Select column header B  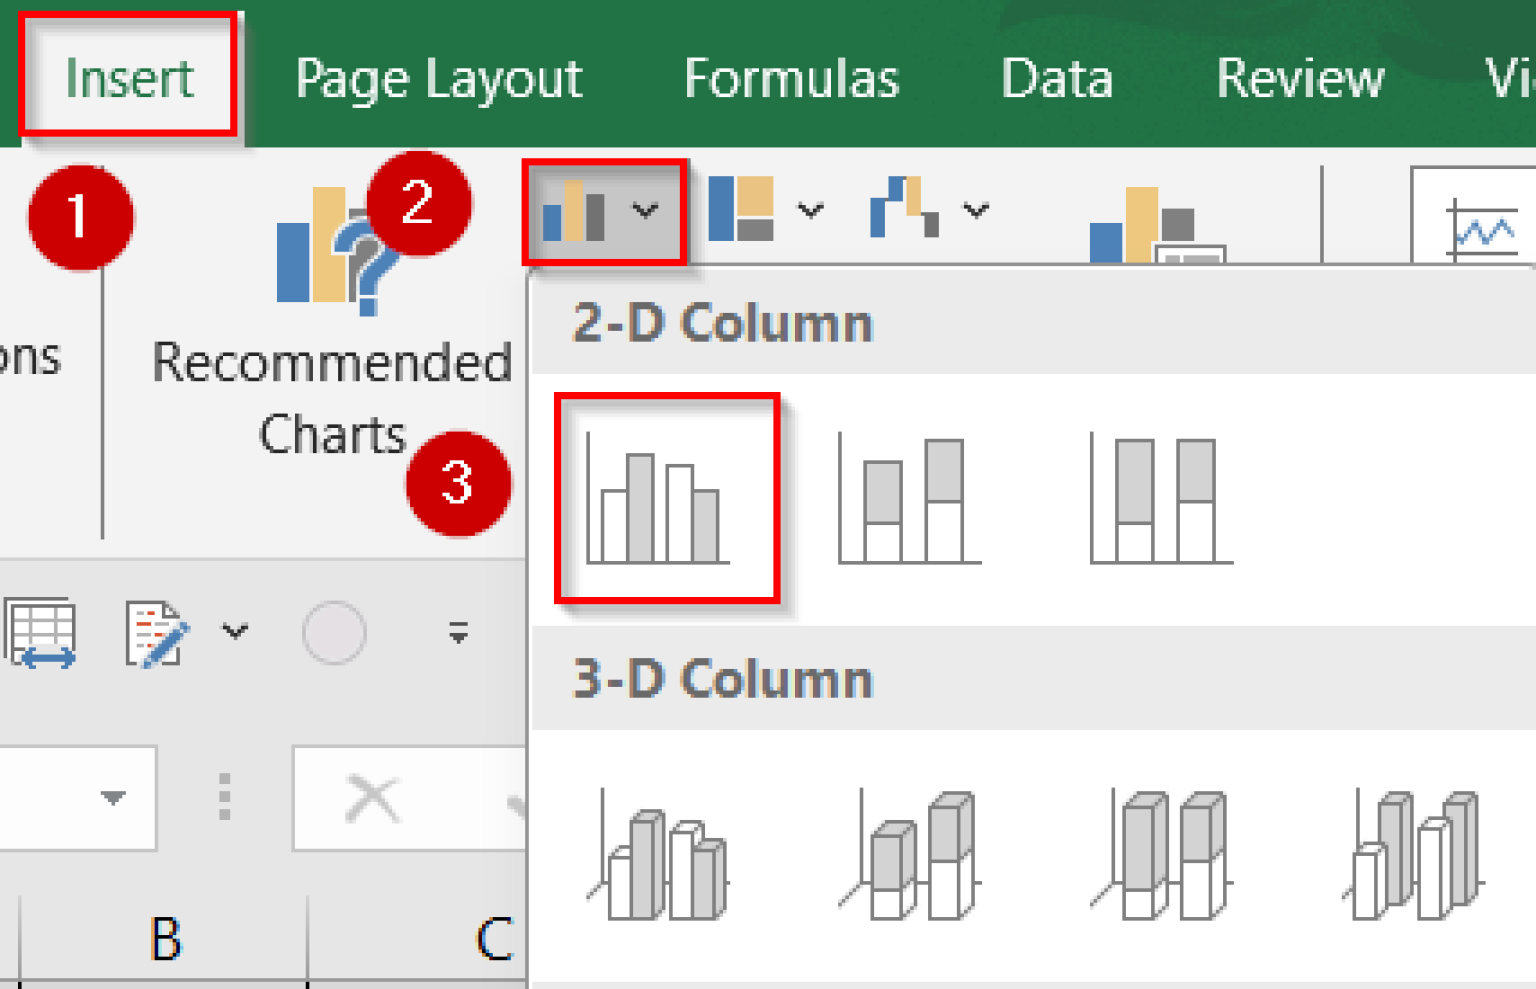pyautogui.click(x=165, y=937)
